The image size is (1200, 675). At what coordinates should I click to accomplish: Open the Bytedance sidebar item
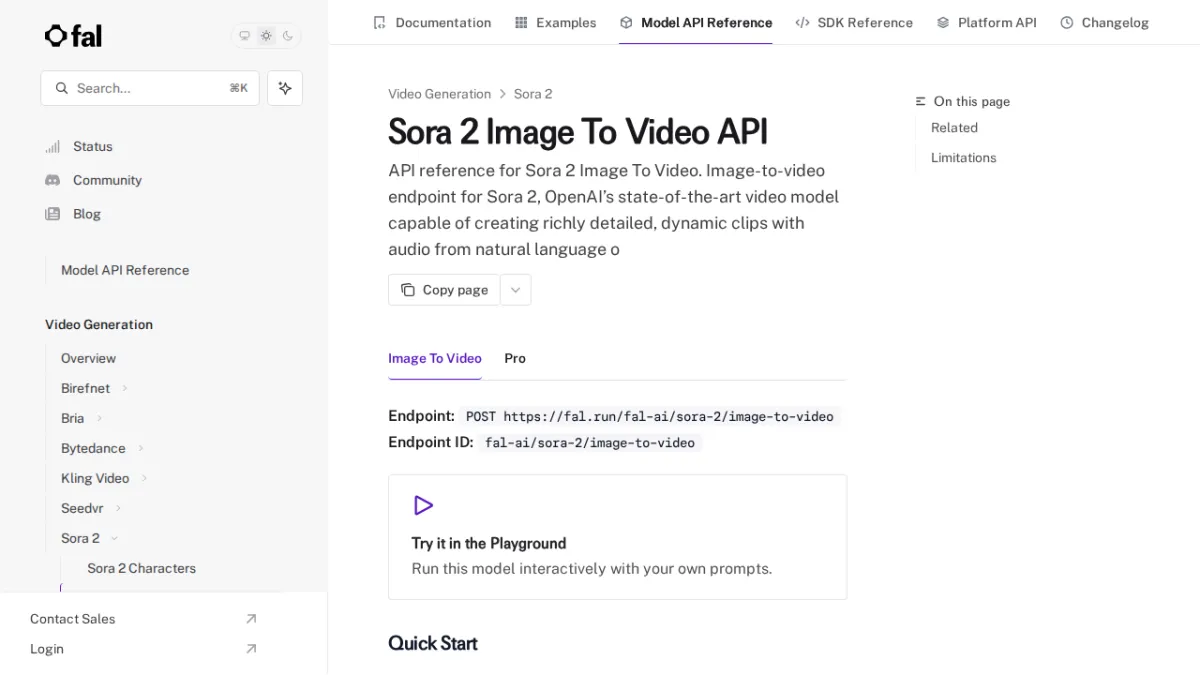pyautogui.click(x=93, y=448)
